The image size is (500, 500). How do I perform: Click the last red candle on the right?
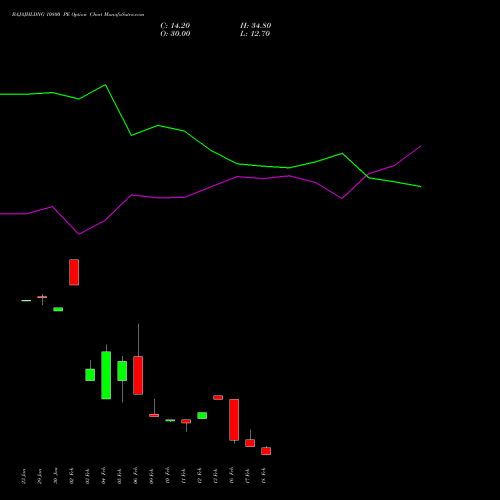(x=266, y=451)
